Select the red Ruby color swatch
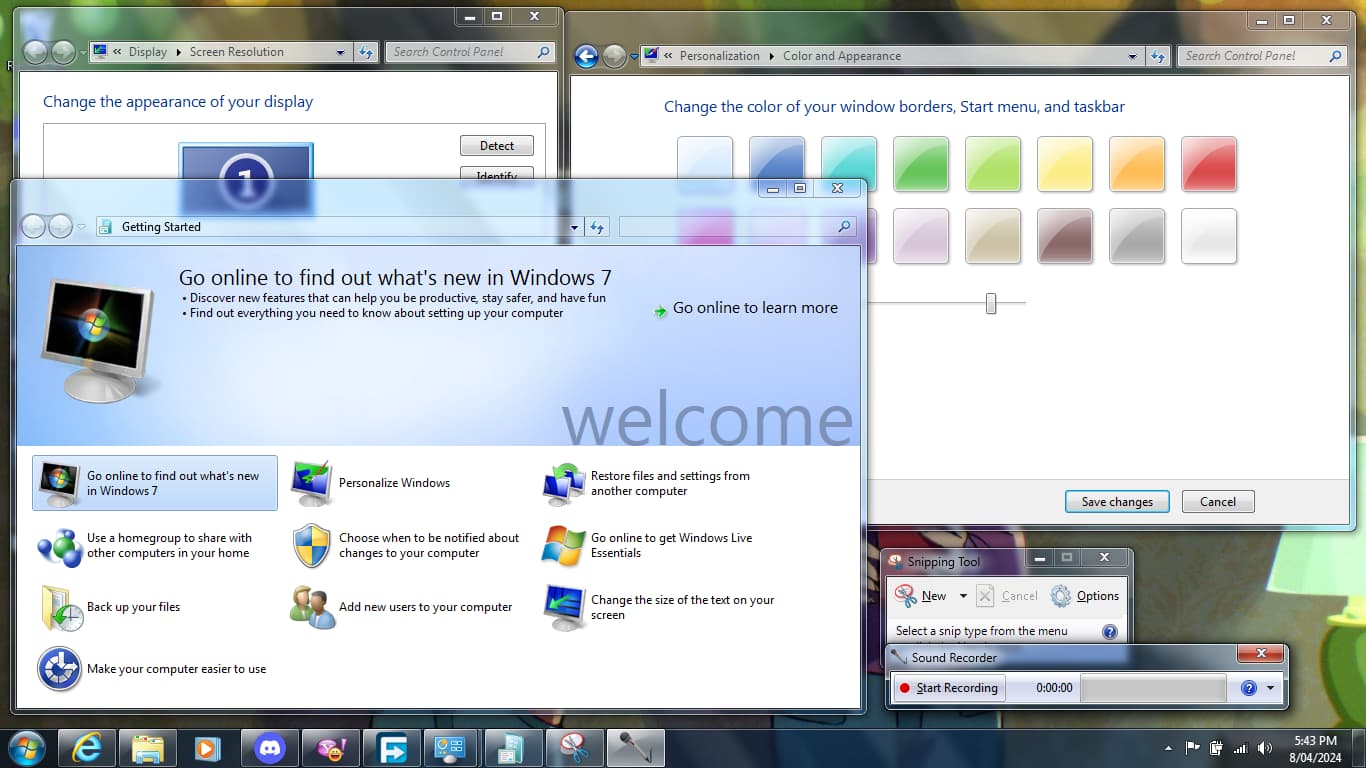The height and width of the screenshot is (768, 1366). click(x=1209, y=164)
